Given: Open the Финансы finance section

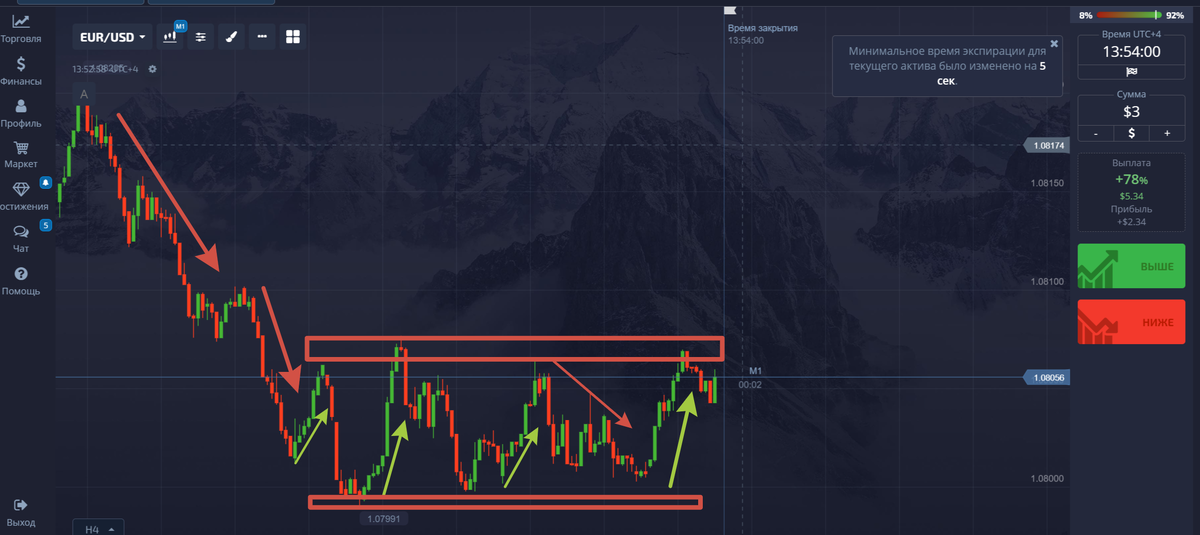Looking at the screenshot, I should click(x=21, y=70).
